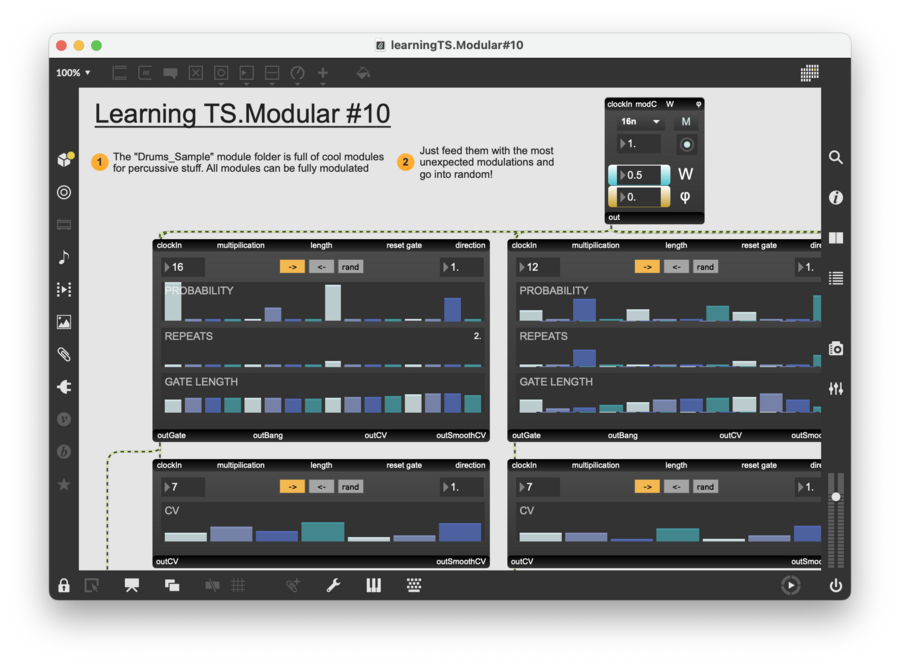The width and height of the screenshot is (900, 665).
Task: Click the learningTS.Modular#10 window title document icon
Action: pyautogui.click(x=380, y=45)
